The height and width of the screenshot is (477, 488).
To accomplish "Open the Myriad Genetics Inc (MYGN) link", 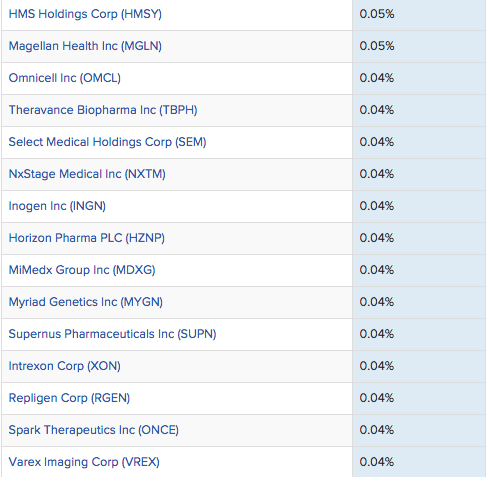I will coord(86,302).
